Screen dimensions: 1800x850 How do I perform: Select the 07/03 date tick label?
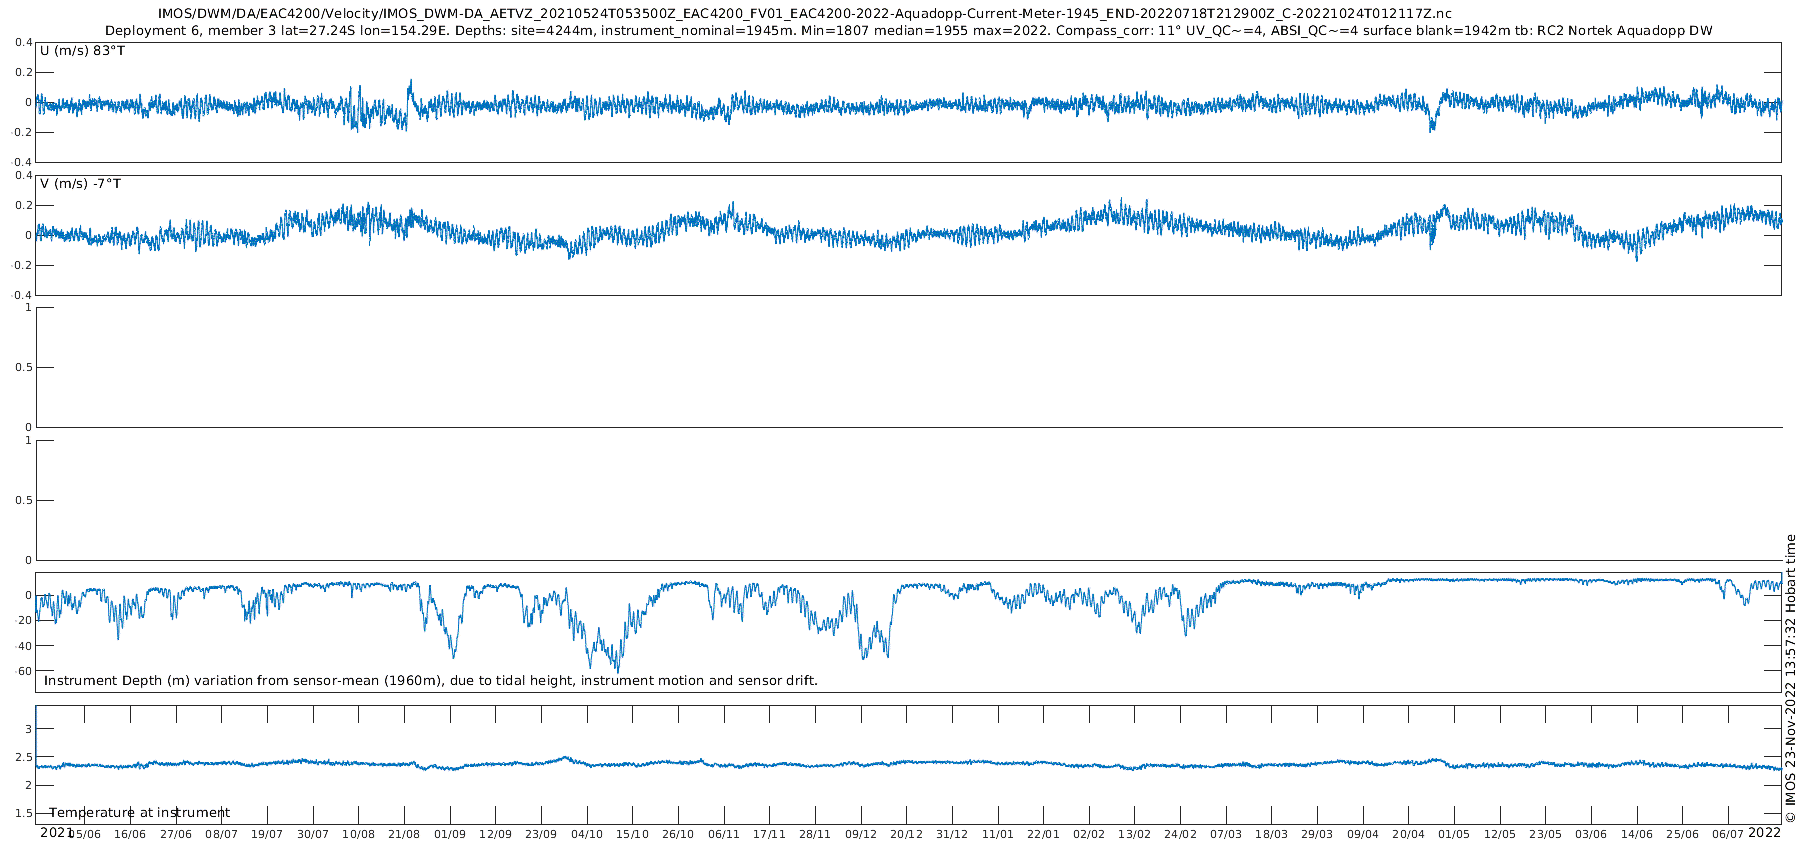pos(1226,834)
